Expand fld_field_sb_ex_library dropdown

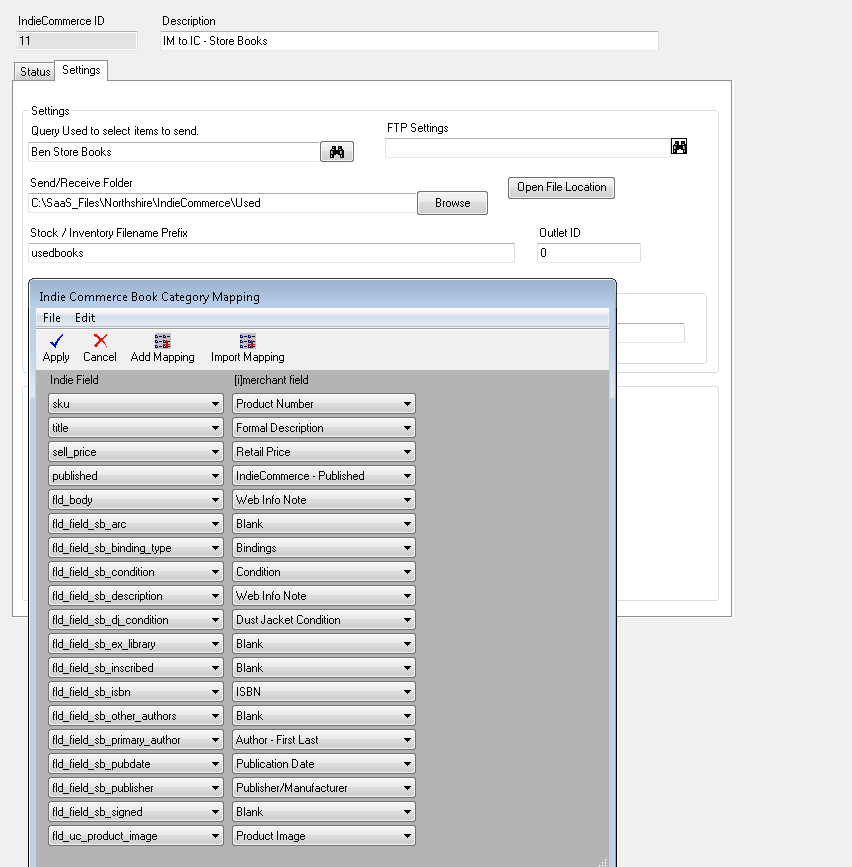click(x=135, y=644)
